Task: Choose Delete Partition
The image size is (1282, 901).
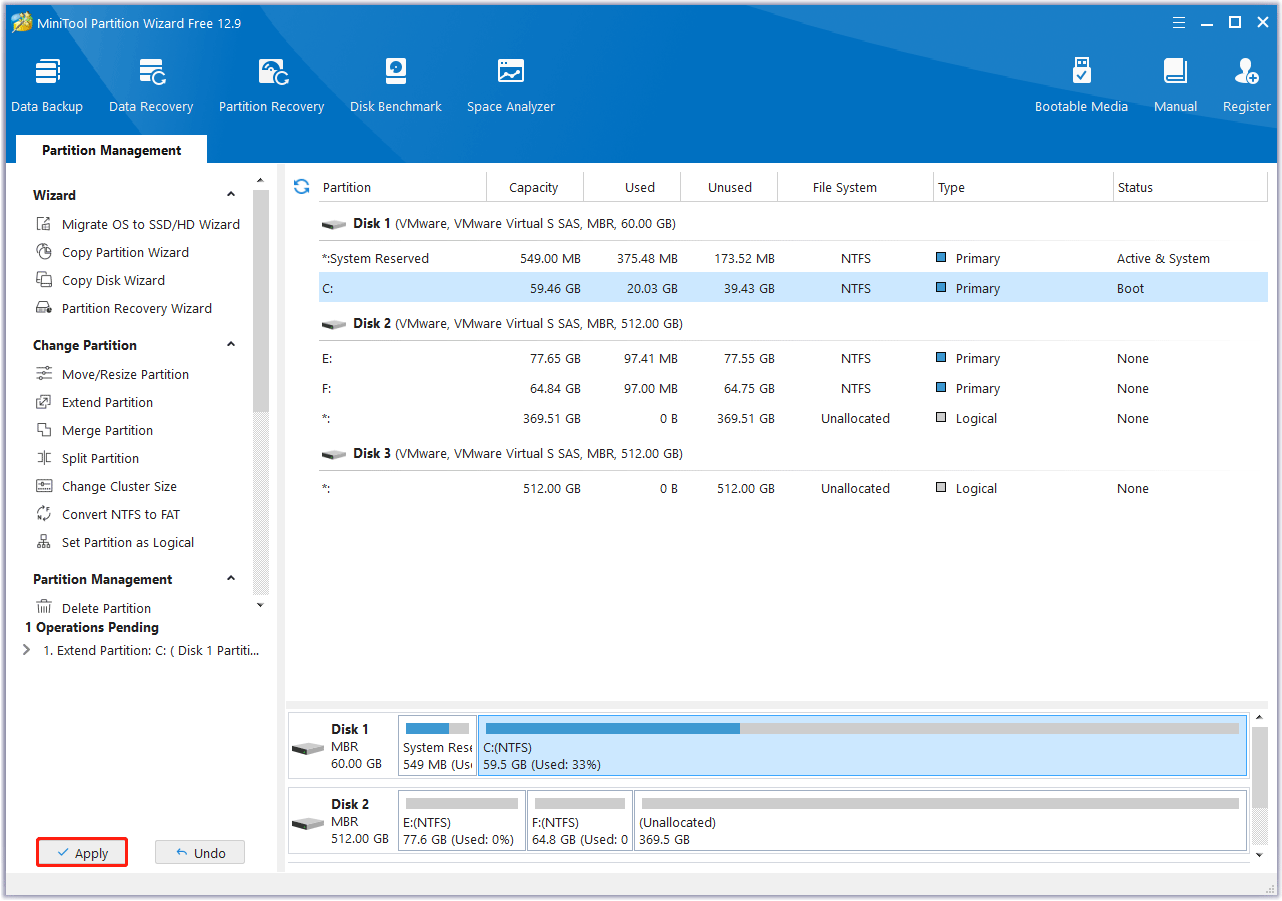Action: click(93, 608)
